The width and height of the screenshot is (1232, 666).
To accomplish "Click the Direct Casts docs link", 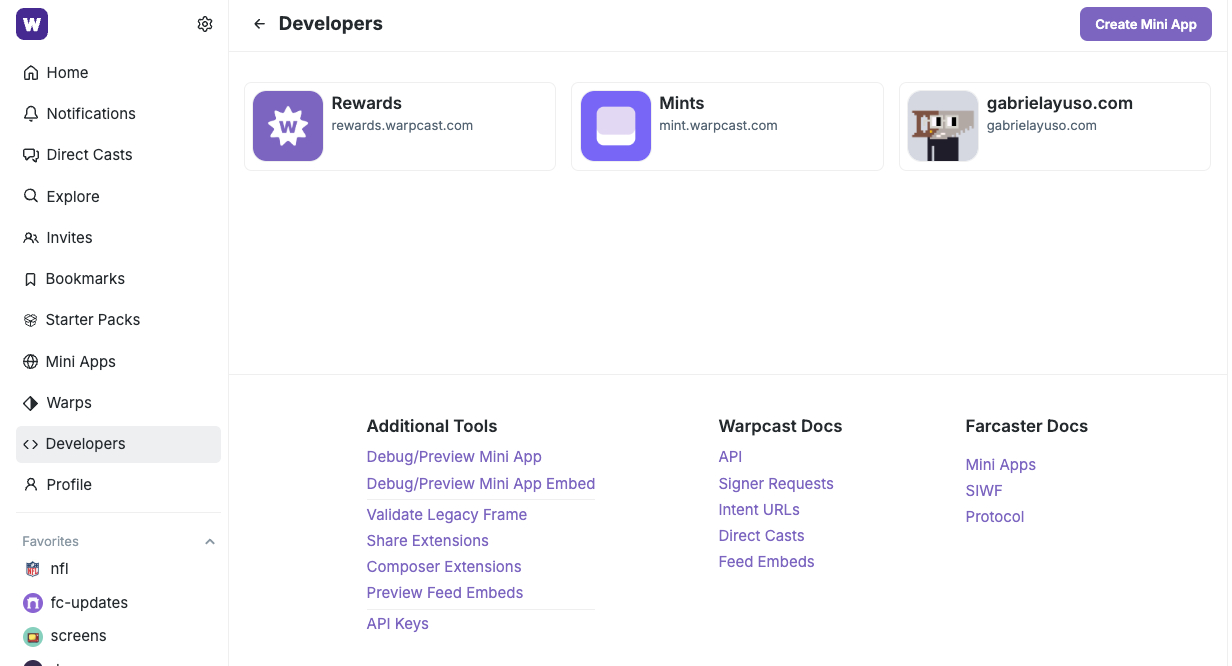I will tap(762, 535).
